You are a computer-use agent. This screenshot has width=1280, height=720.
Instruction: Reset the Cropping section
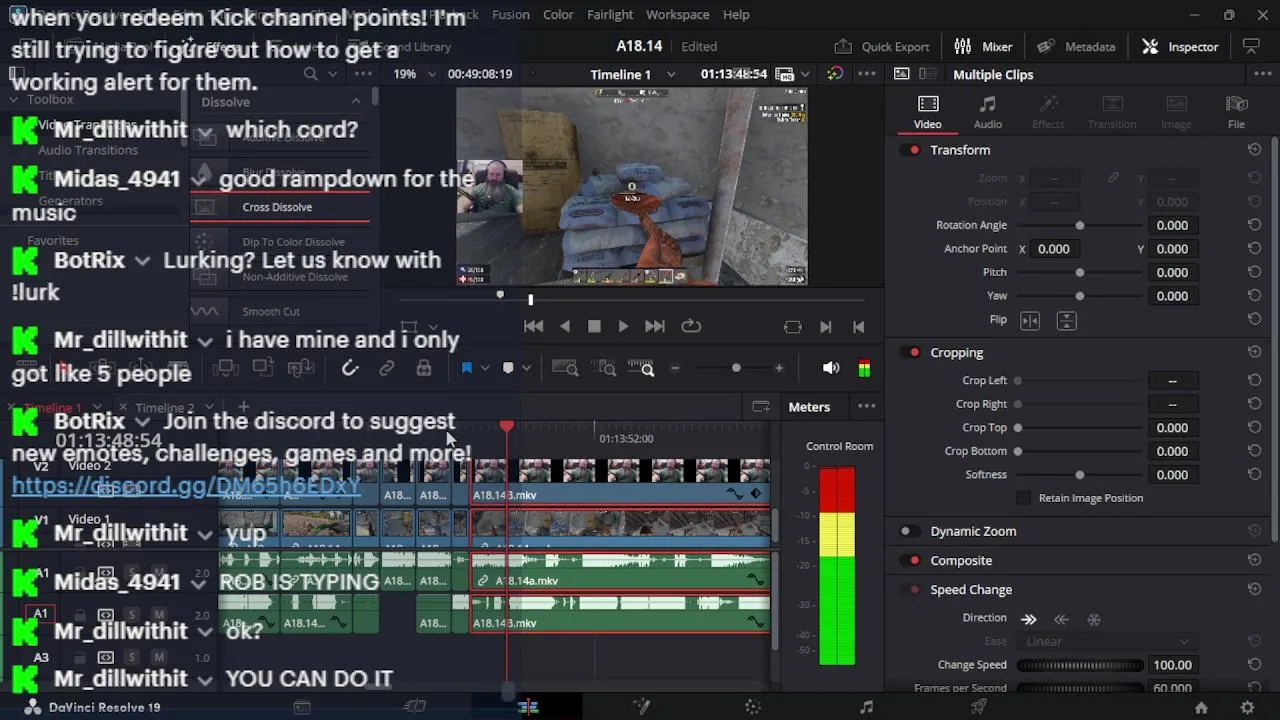[1254, 353]
